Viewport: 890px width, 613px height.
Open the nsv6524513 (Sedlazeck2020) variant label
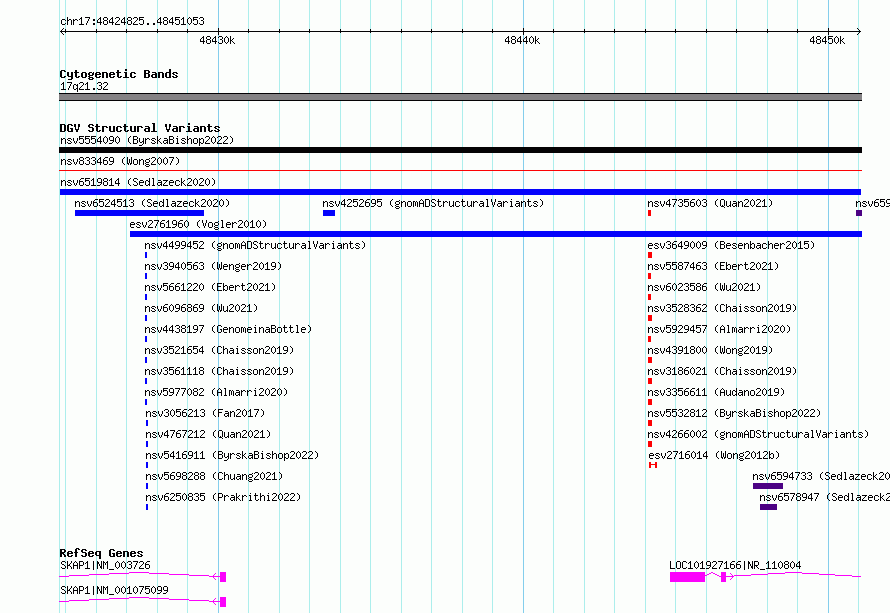(x=152, y=203)
